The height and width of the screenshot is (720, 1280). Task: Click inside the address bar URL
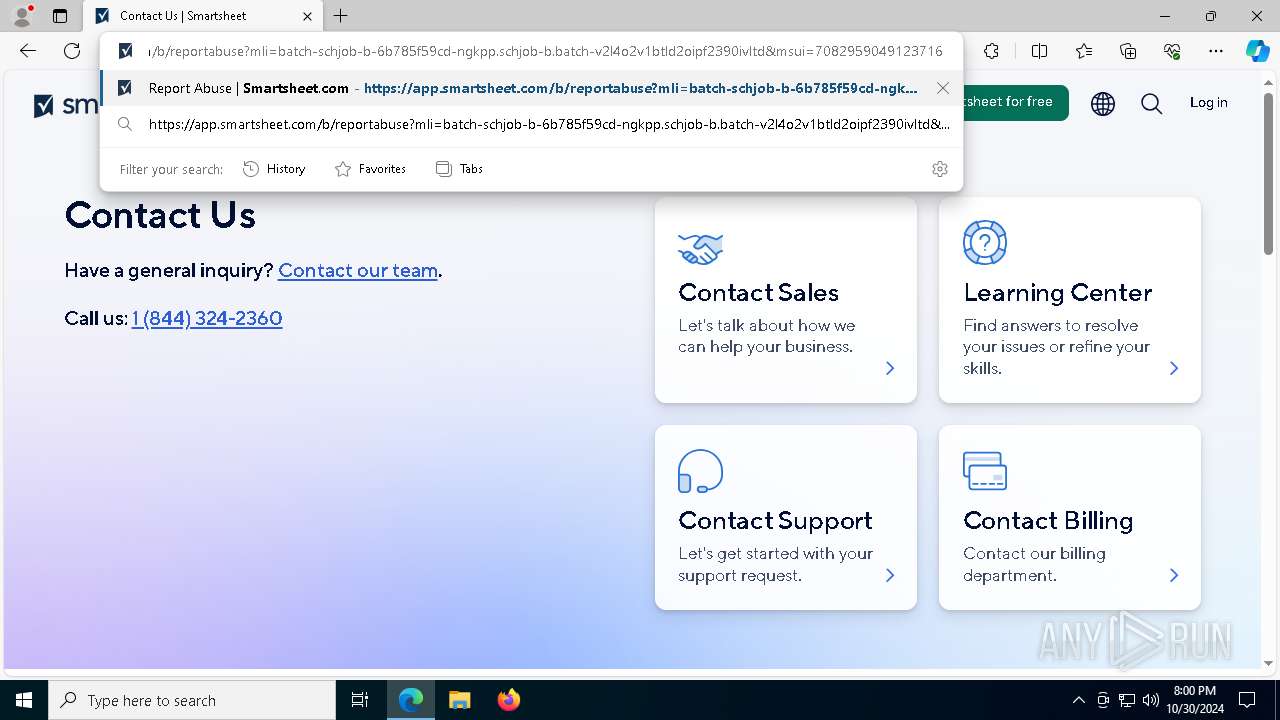point(545,51)
